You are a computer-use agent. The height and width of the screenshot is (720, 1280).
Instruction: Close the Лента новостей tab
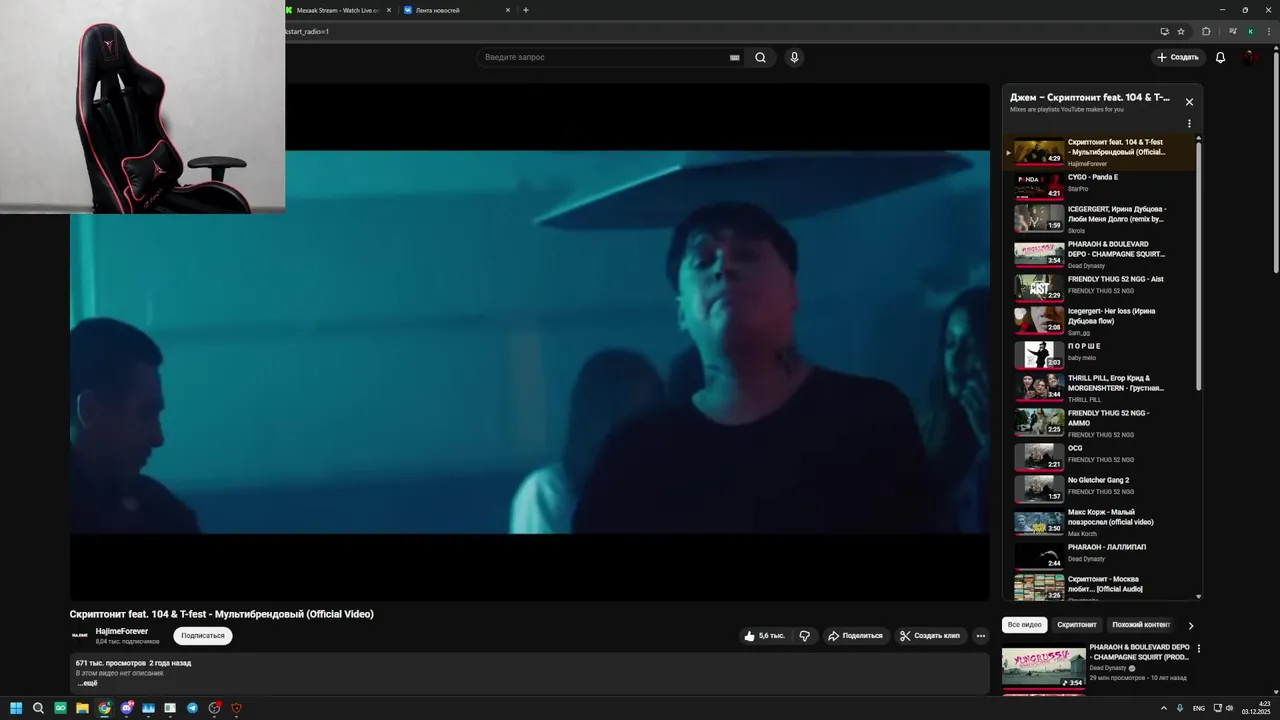click(508, 10)
